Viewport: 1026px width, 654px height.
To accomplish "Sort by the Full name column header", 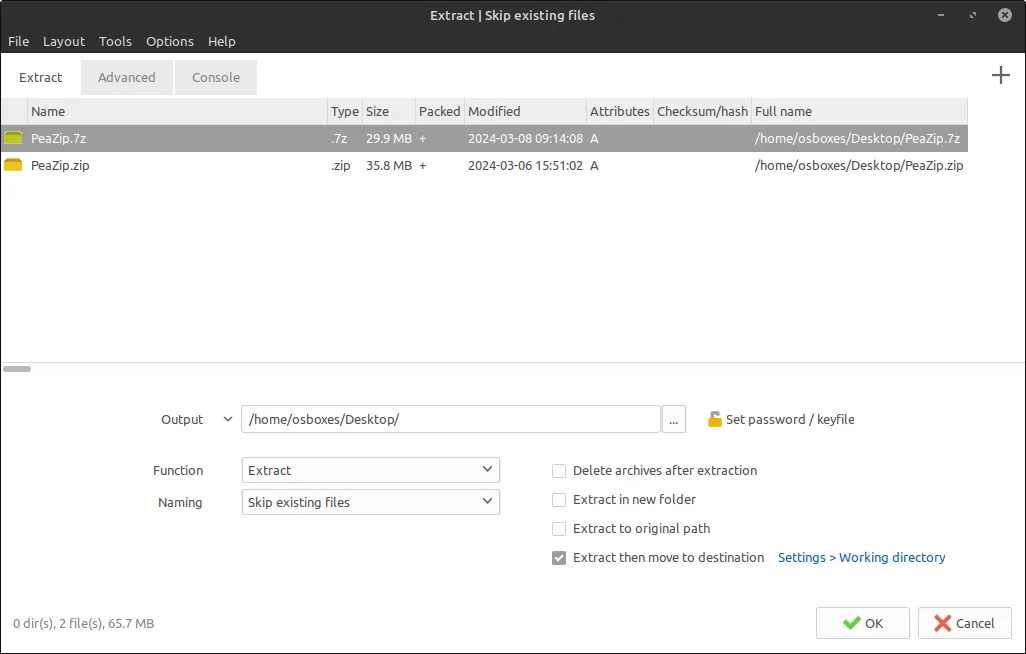I will (859, 111).
